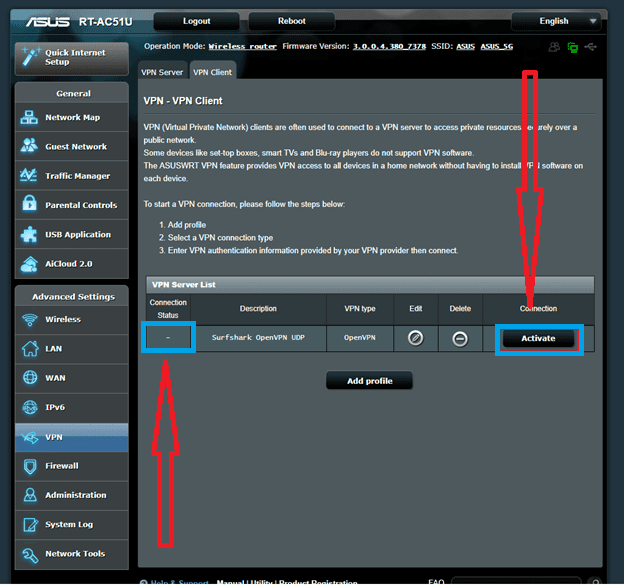Image resolution: width=624 pixels, height=587 pixels.
Task: Open Firewall from sidebar text
Action: [x=62, y=466]
